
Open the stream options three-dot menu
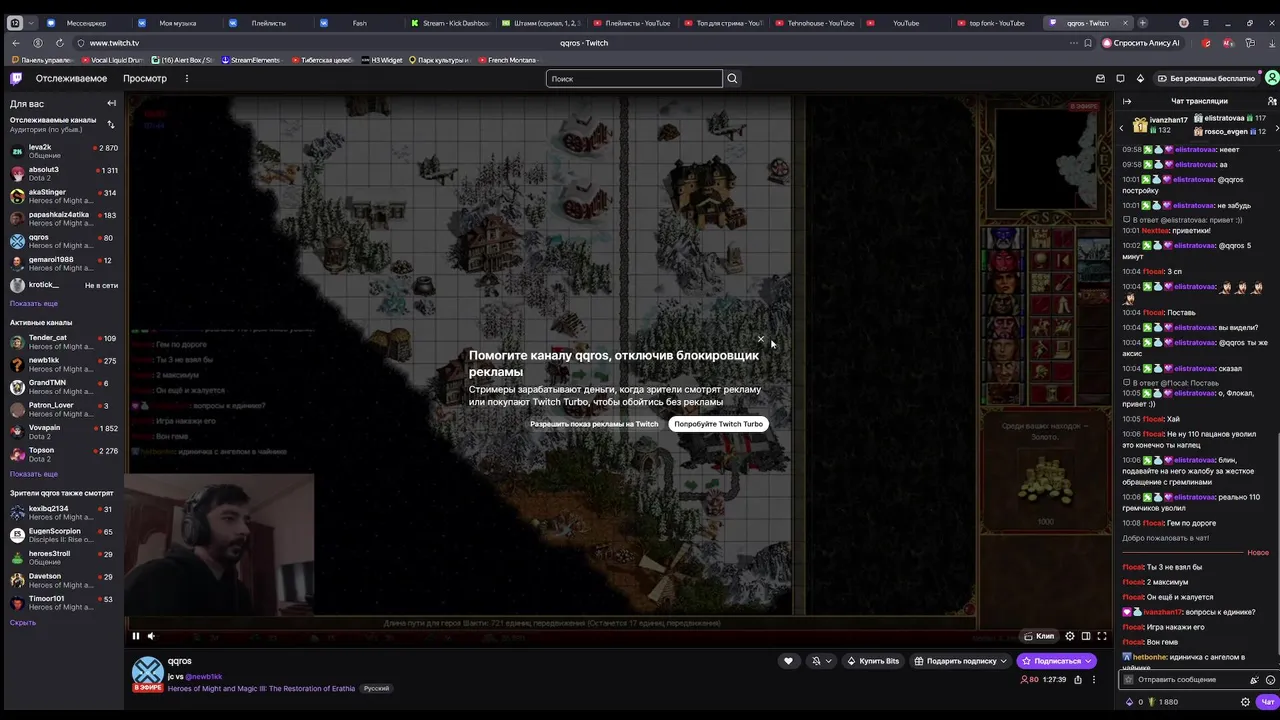[x=1094, y=680]
